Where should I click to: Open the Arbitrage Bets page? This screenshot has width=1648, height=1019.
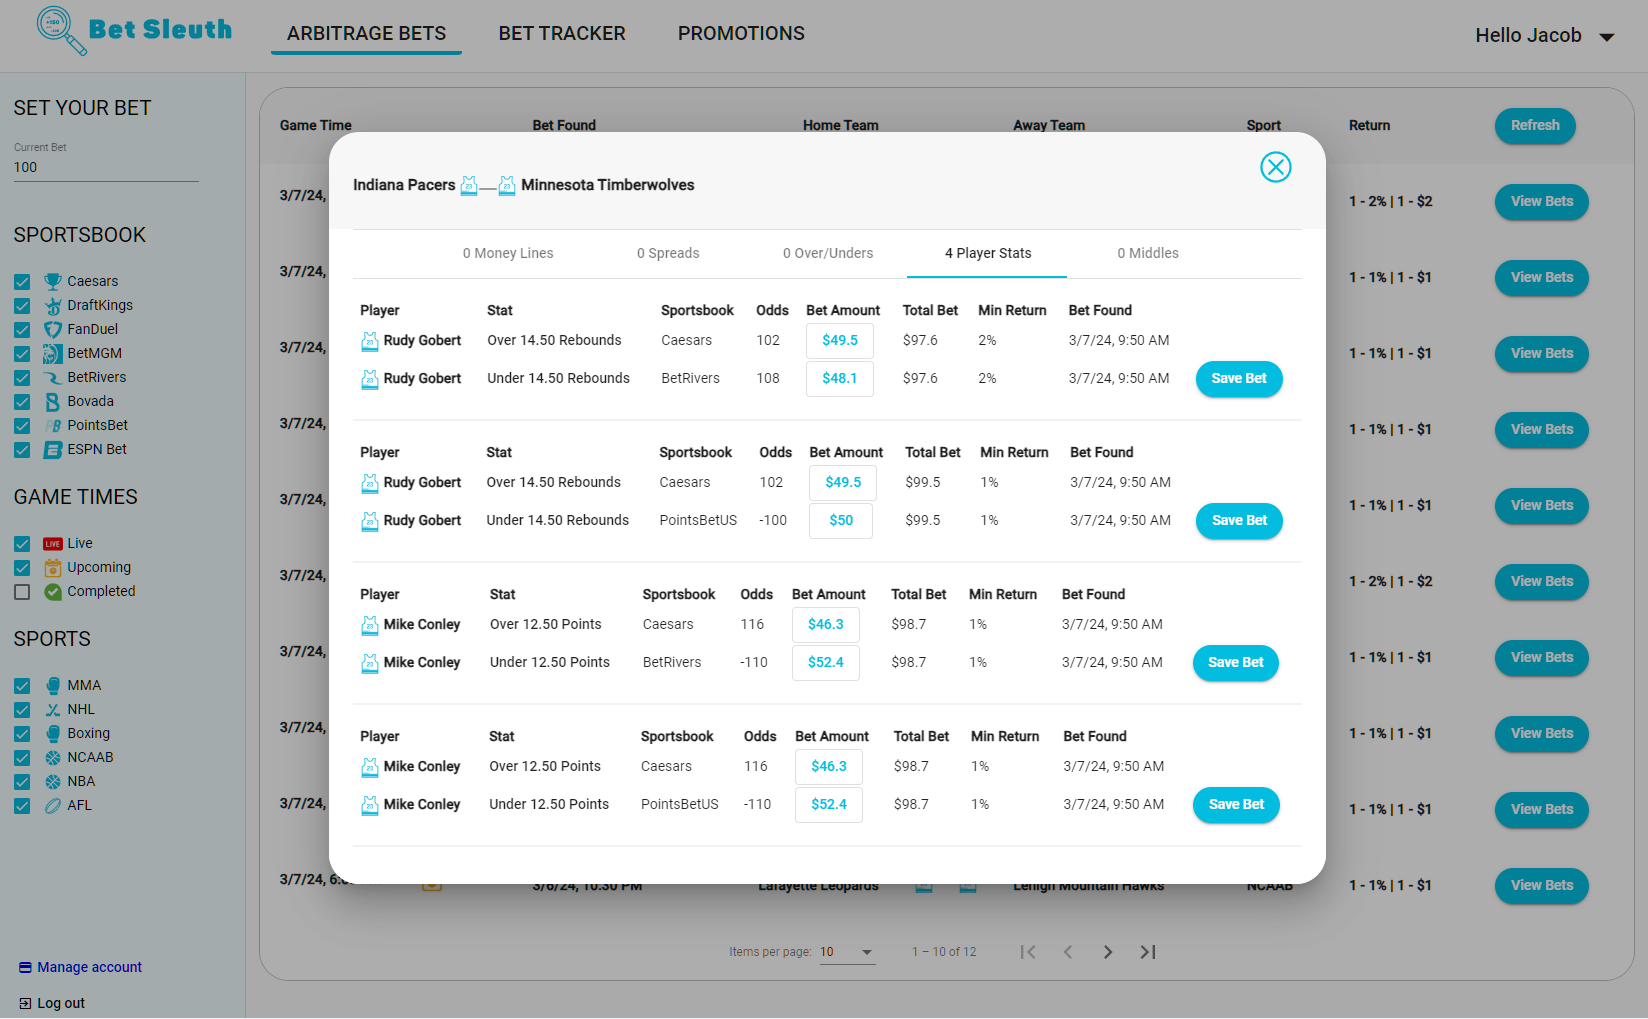click(x=367, y=34)
